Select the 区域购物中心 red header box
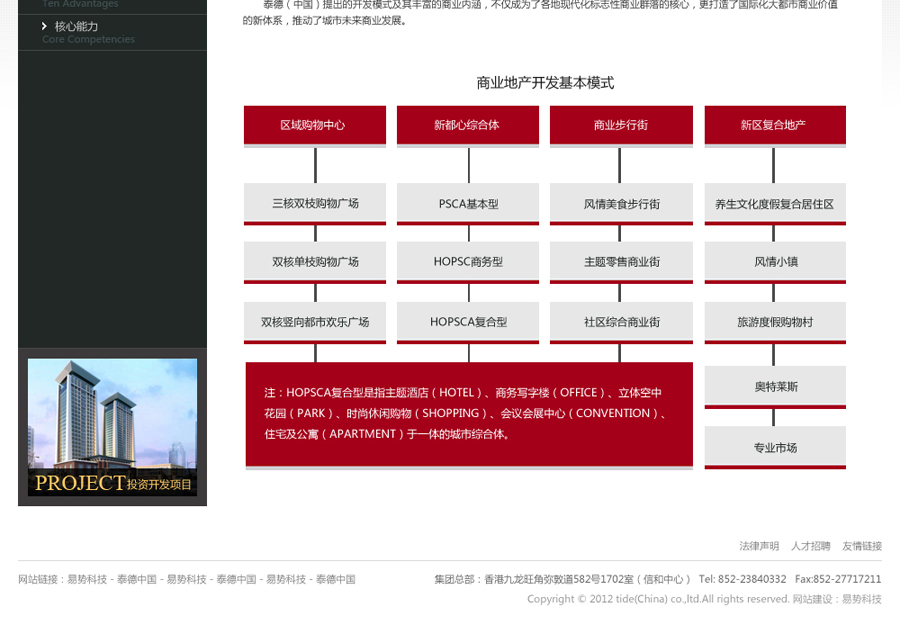Image resolution: width=900 pixels, height=634 pixels. coord(315,125)
